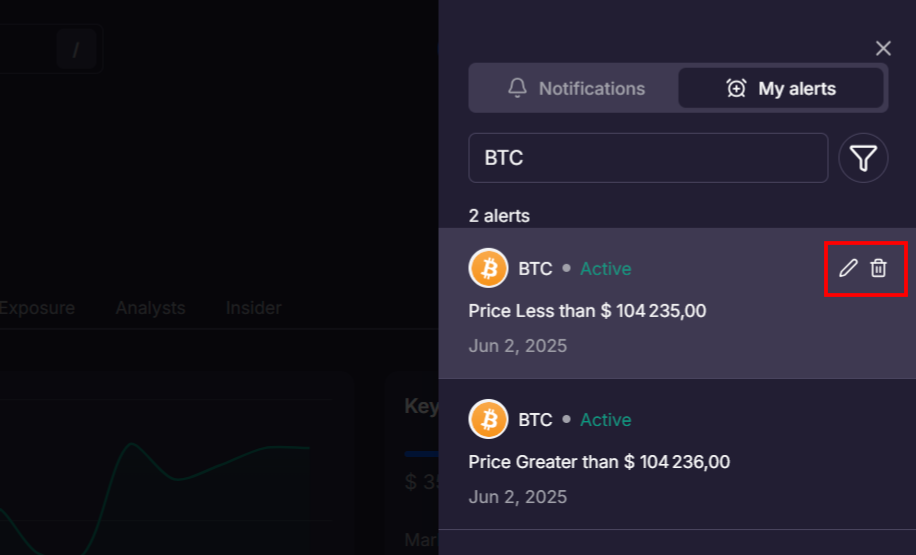Click the bell icon beside Notifications

[517, 88]
